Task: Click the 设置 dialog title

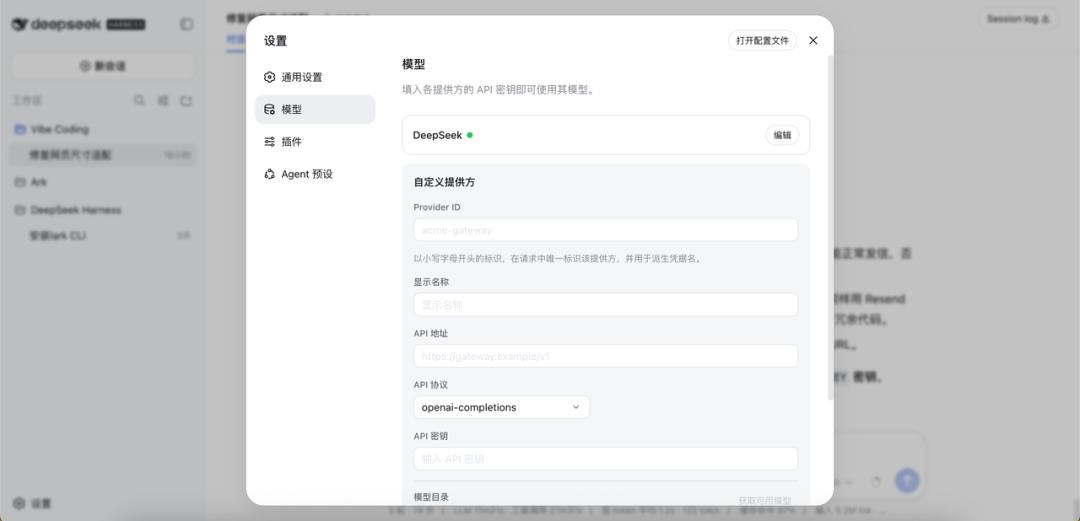Action: 276,41
